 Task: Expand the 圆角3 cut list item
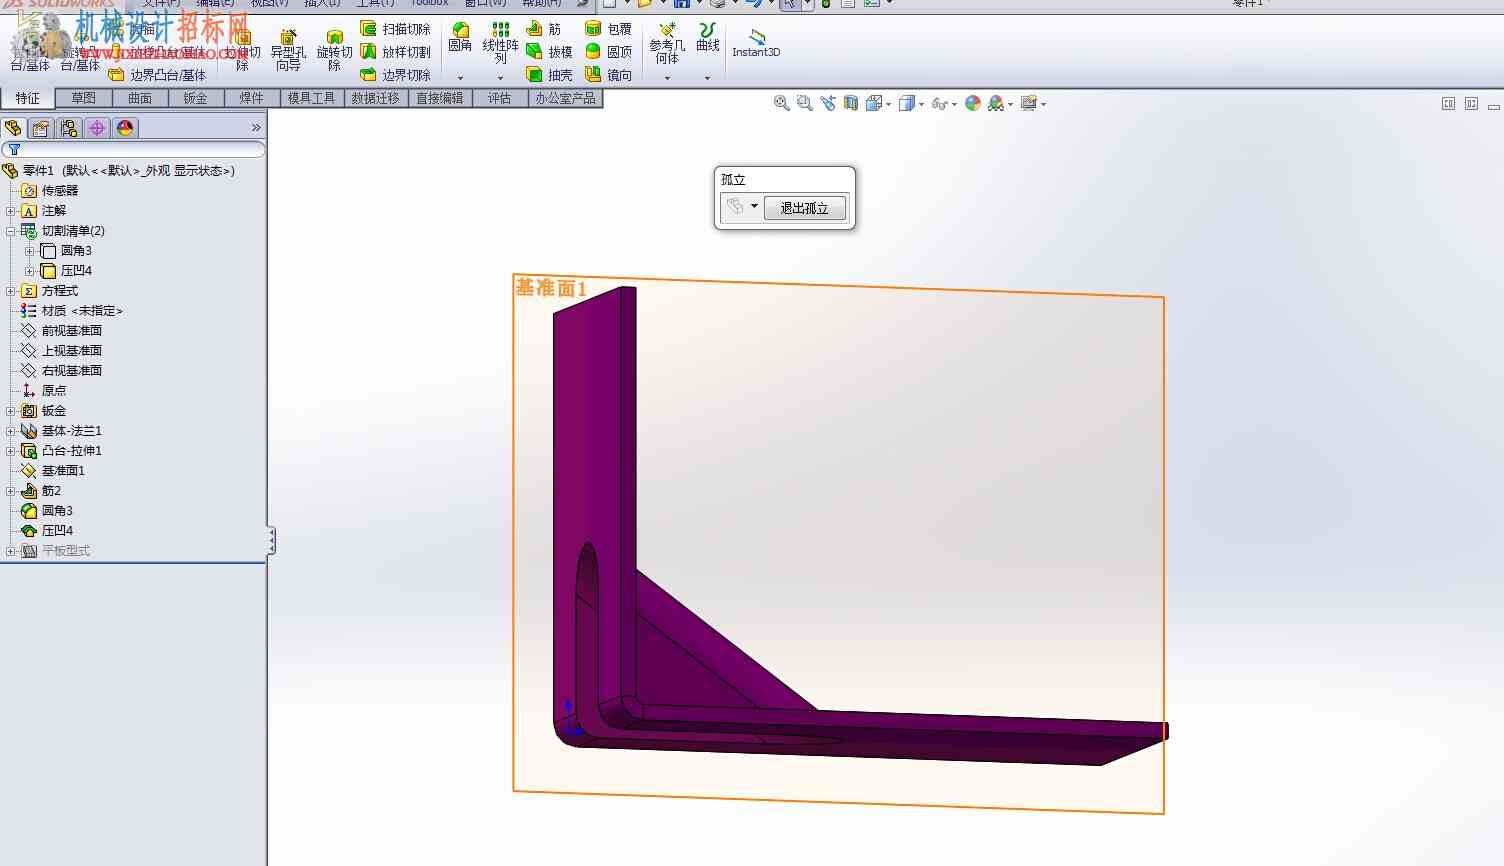coord(29,251)
